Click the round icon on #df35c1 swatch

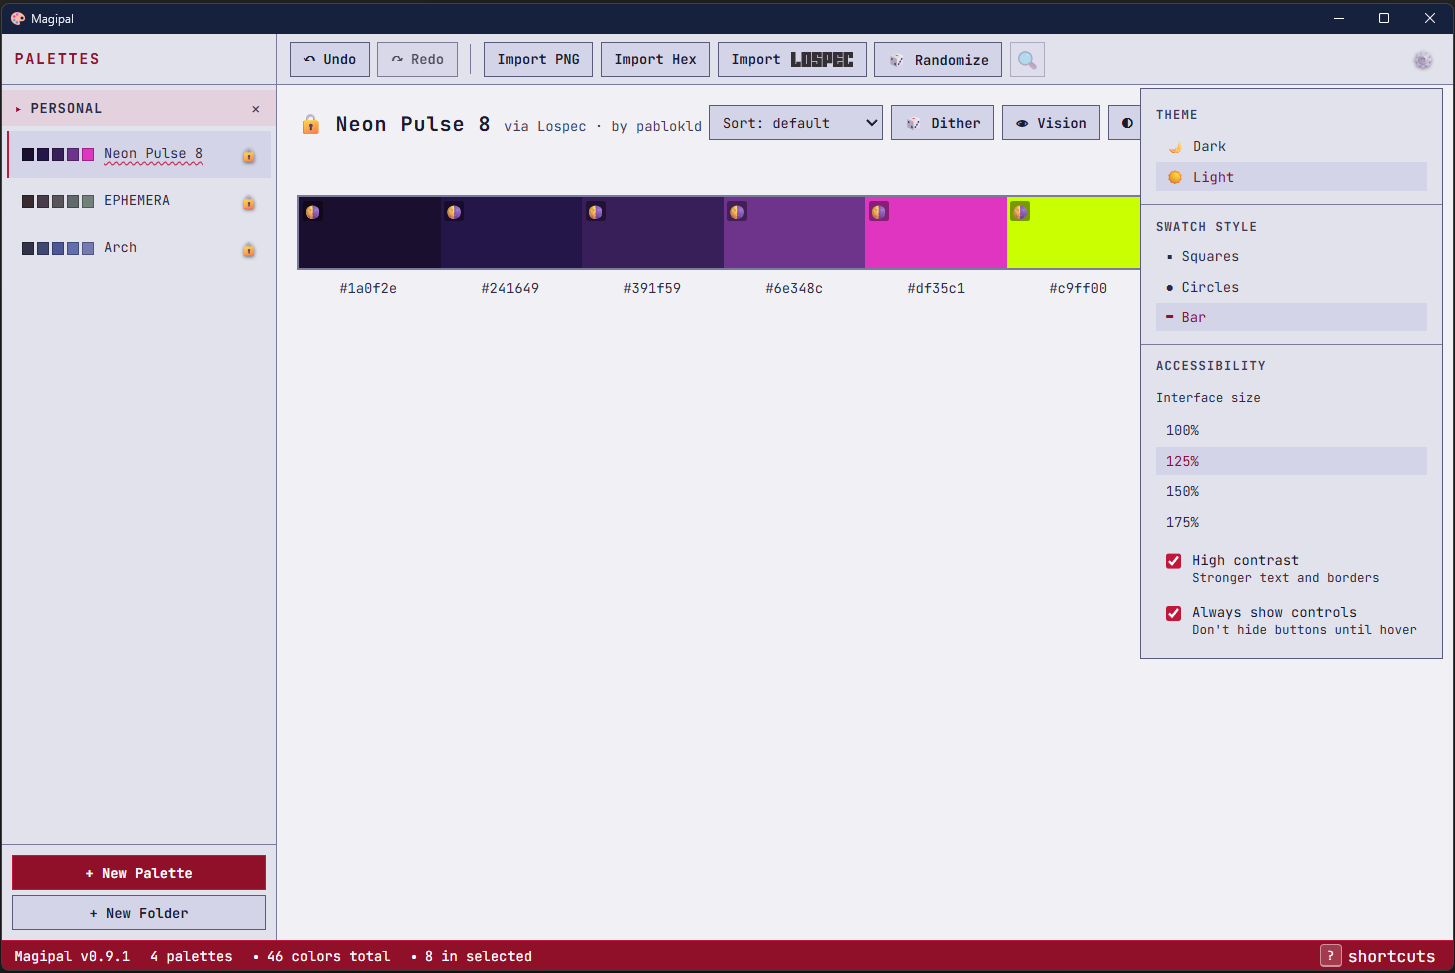879,212
